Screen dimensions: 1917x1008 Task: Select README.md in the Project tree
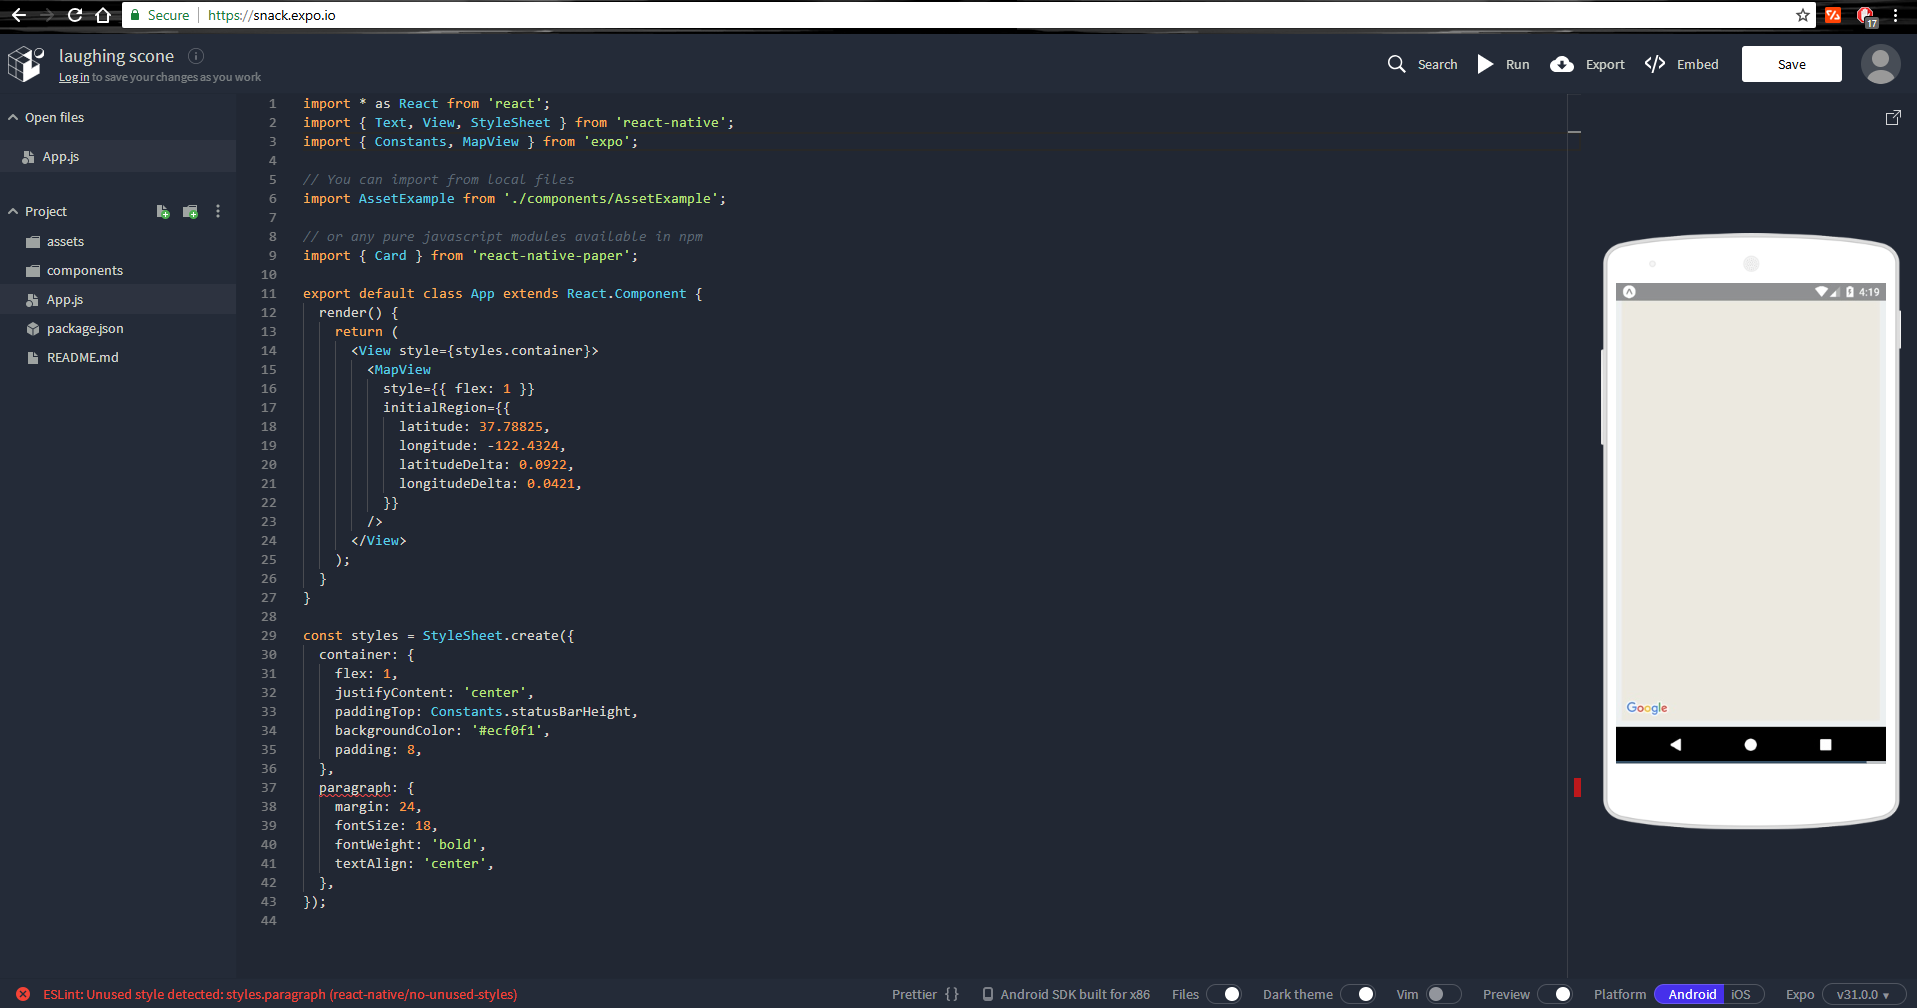83,357
